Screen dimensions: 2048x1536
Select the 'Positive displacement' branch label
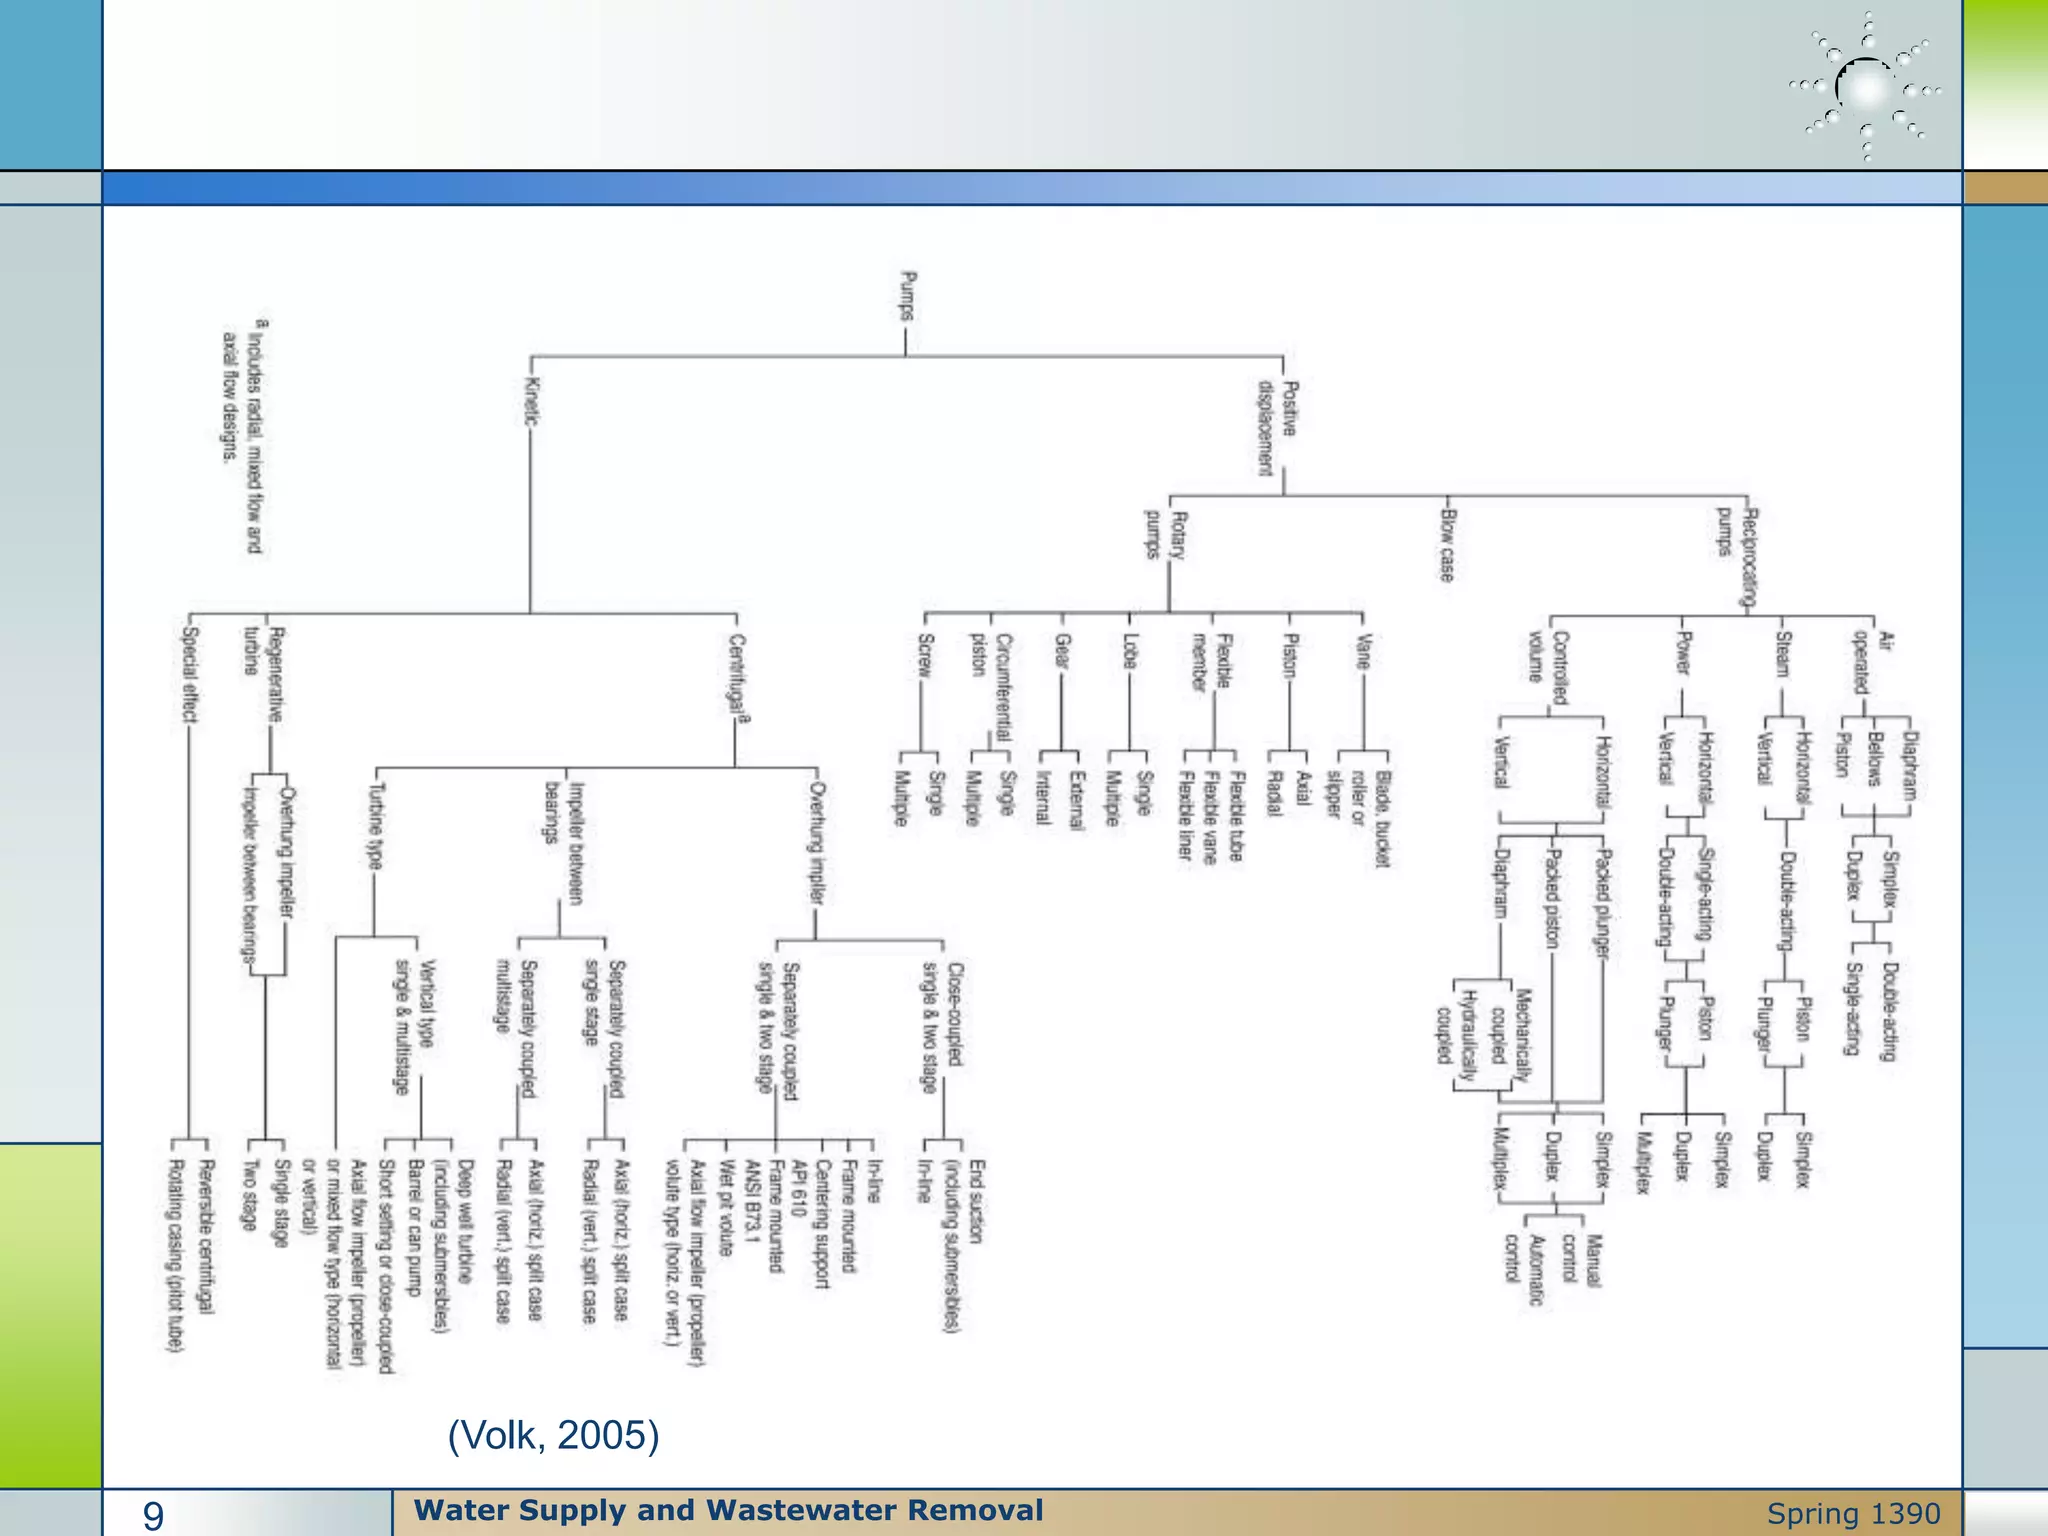point(1278,428)
